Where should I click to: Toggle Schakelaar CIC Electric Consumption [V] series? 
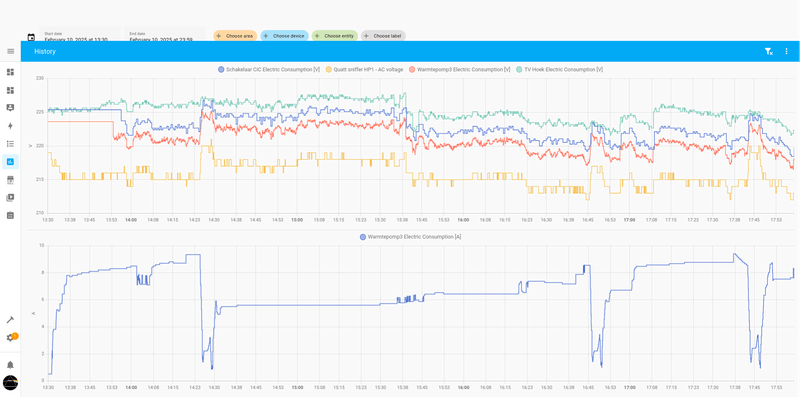[269, 69]
